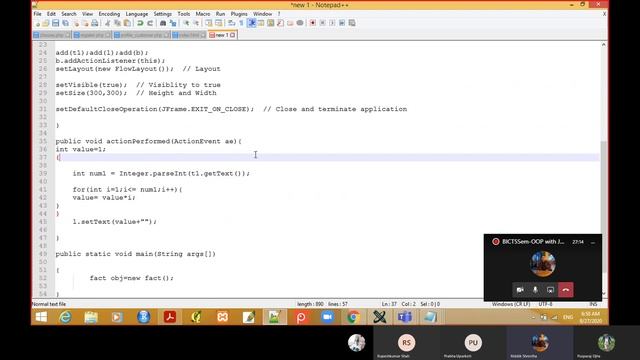
Task: Click the Print toolbar icon
Action: (95, 23)
